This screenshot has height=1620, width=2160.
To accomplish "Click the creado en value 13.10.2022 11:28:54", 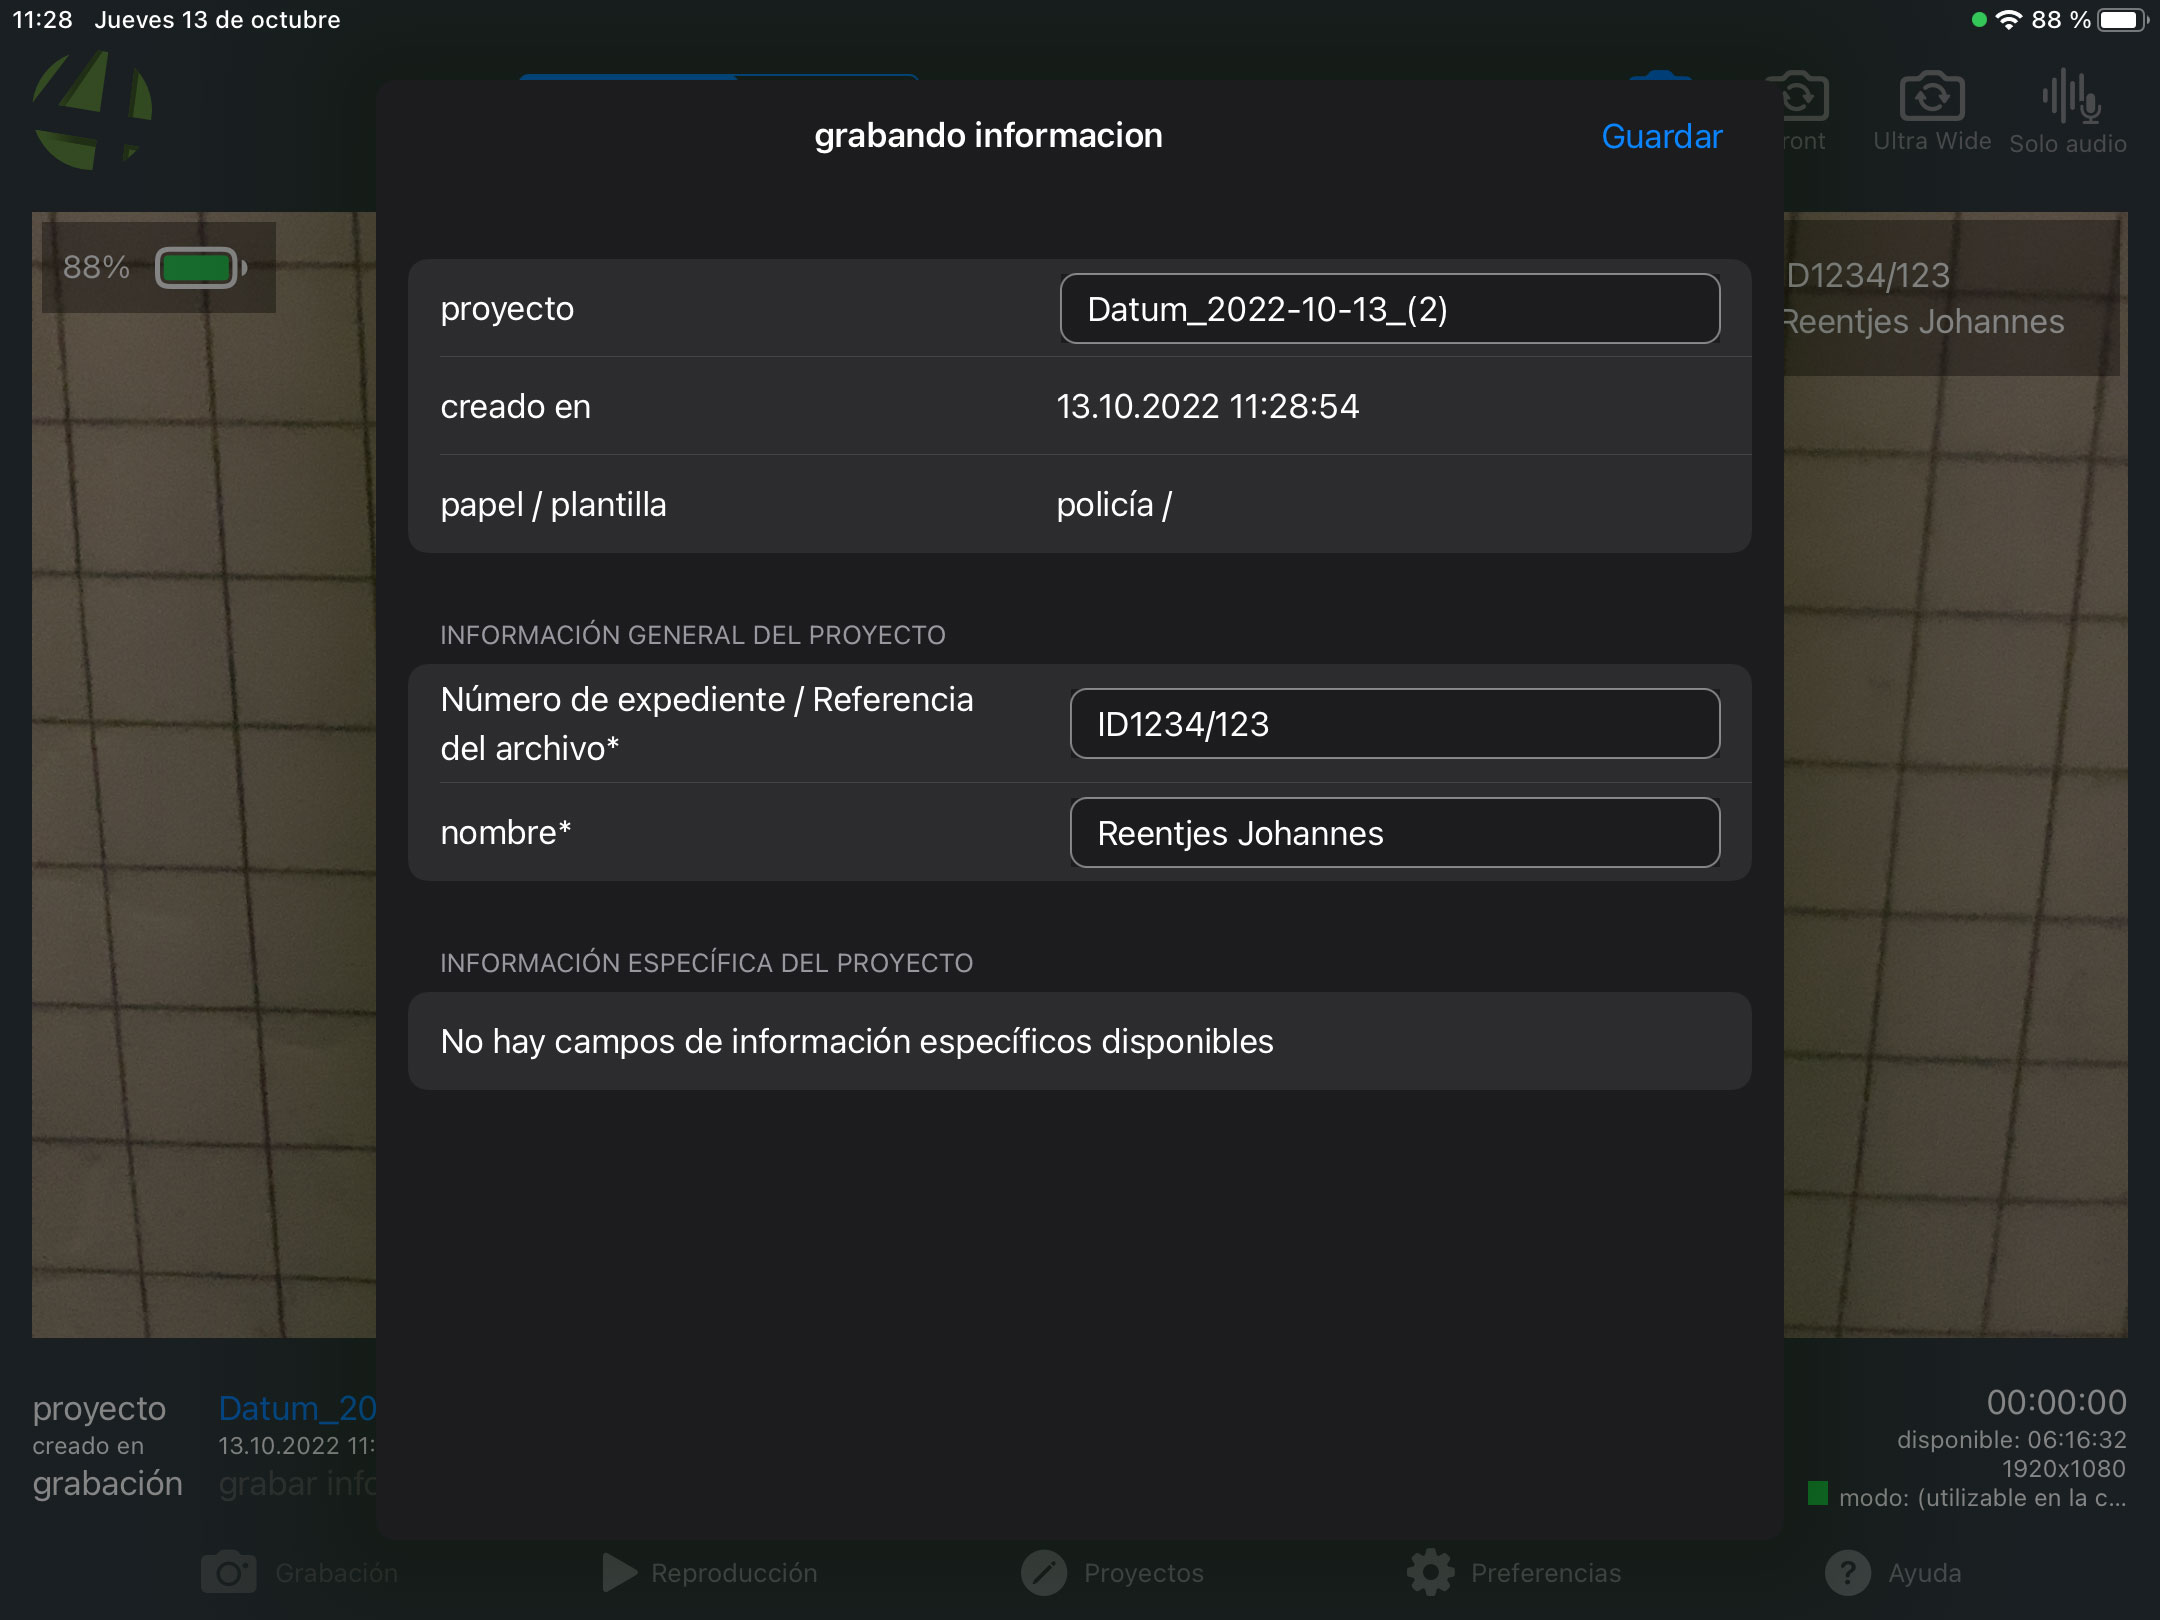I will [1208, 406].
